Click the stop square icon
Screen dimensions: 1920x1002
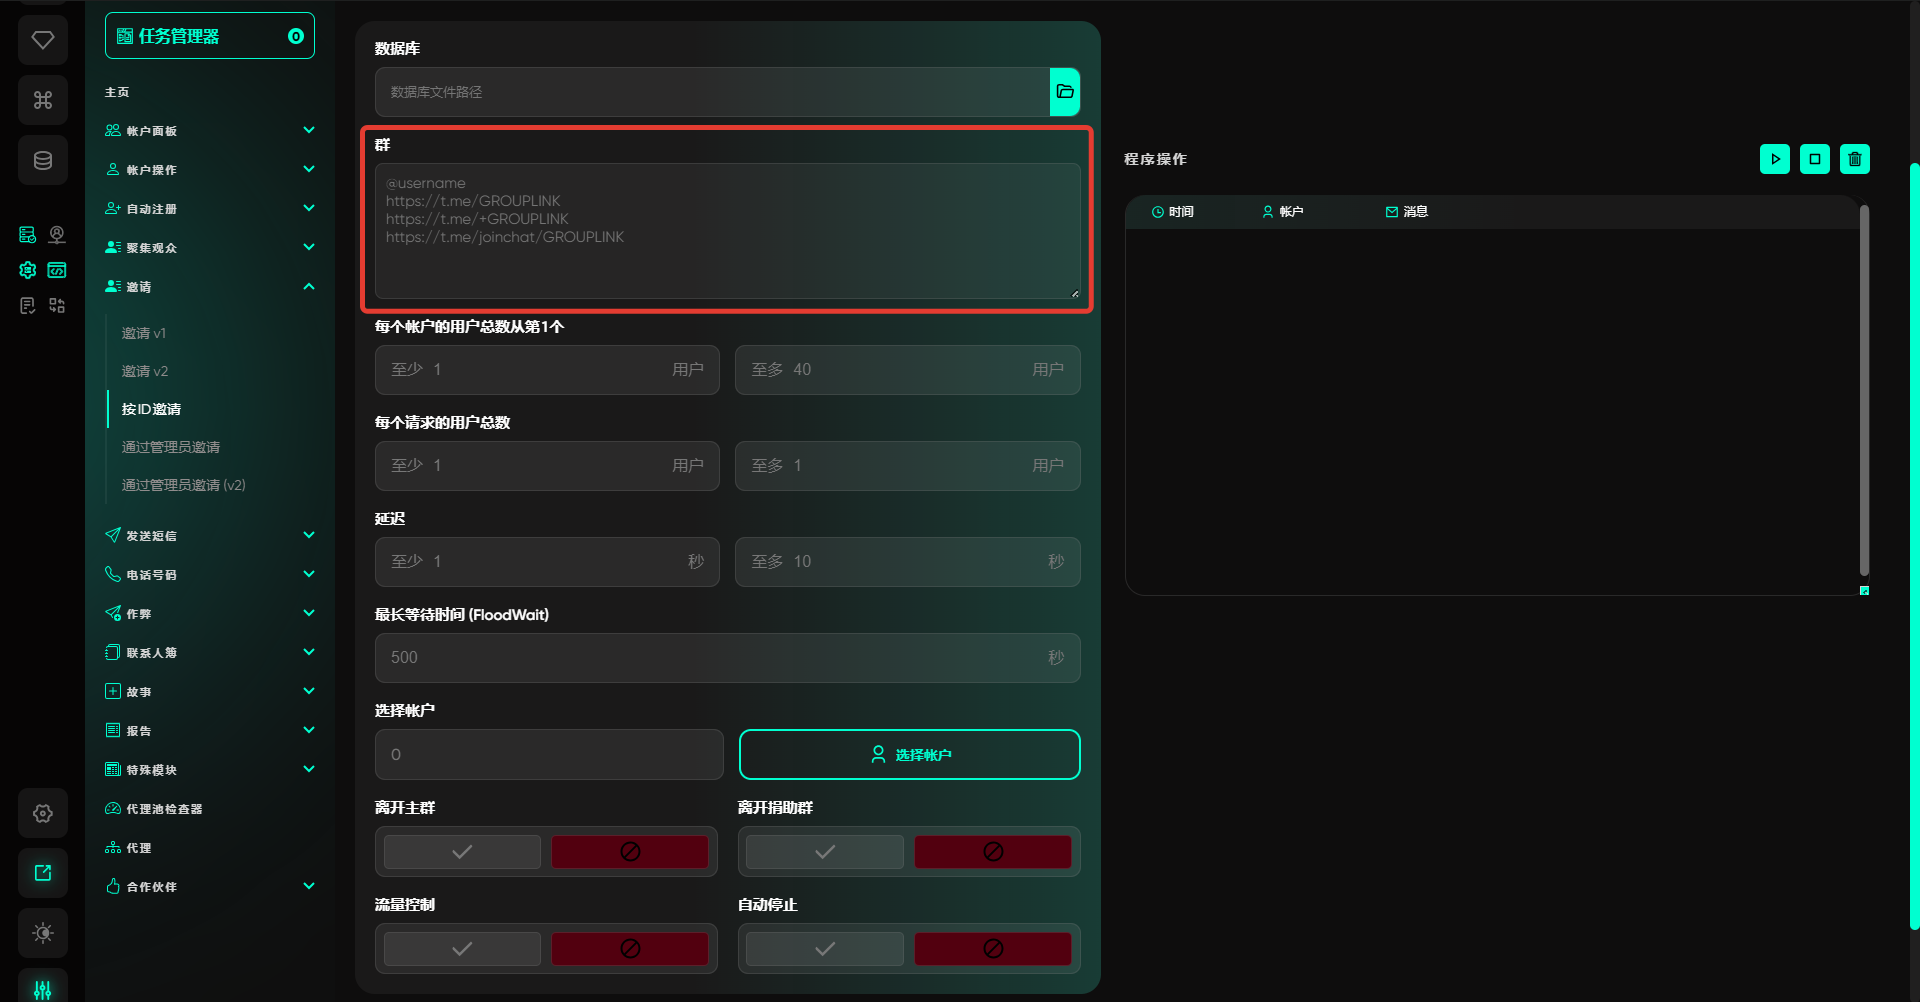(1814, 159)
